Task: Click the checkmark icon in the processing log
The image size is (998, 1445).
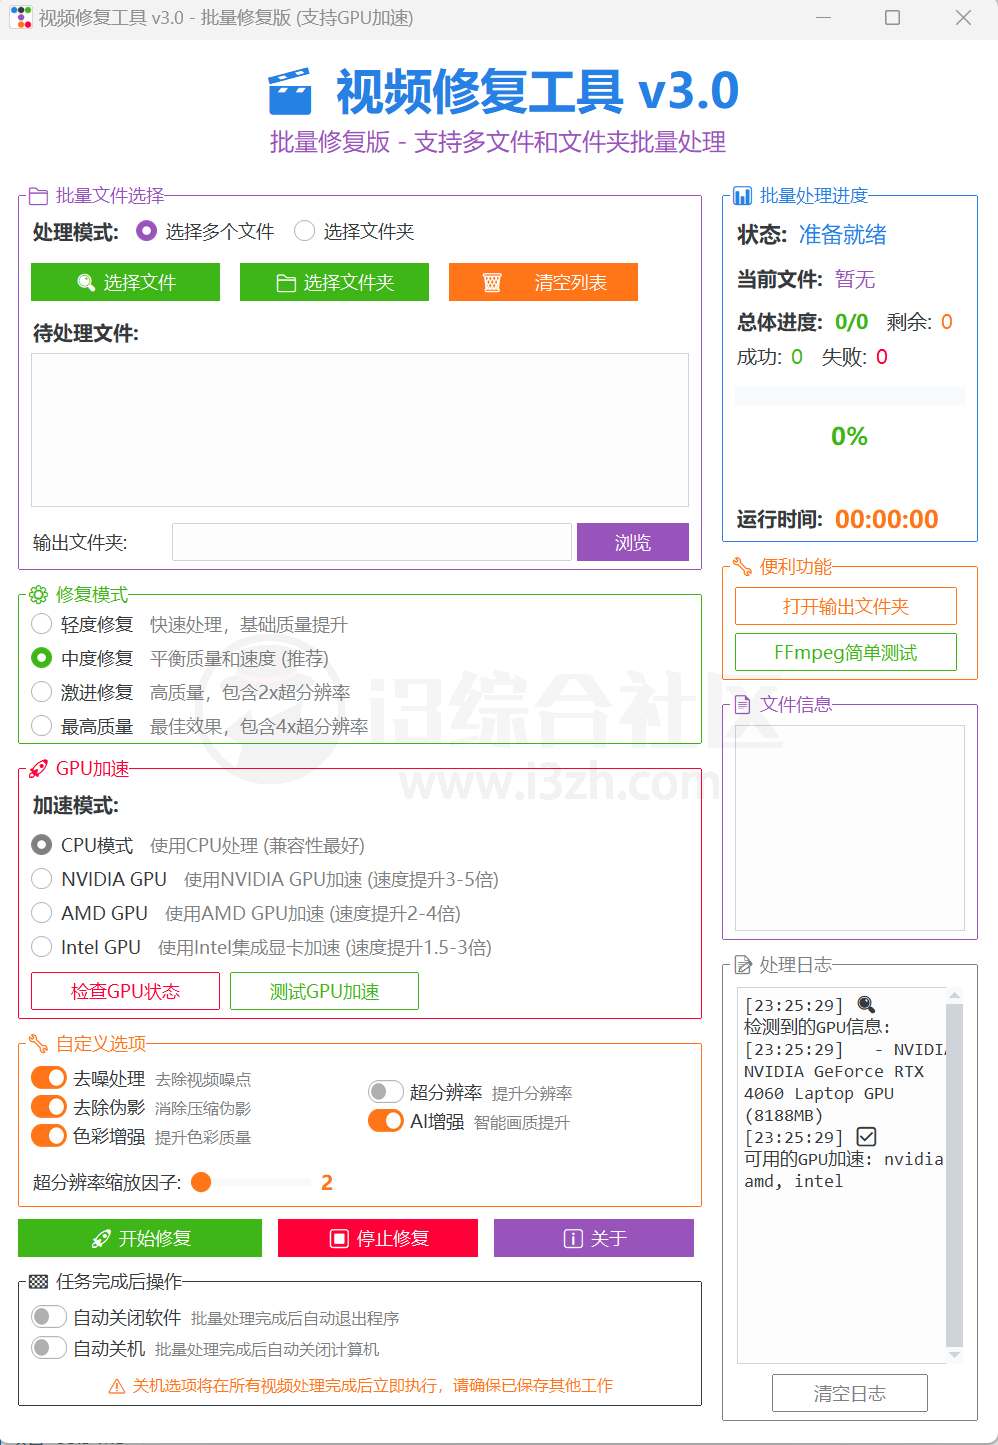Action: point(867,1137)
